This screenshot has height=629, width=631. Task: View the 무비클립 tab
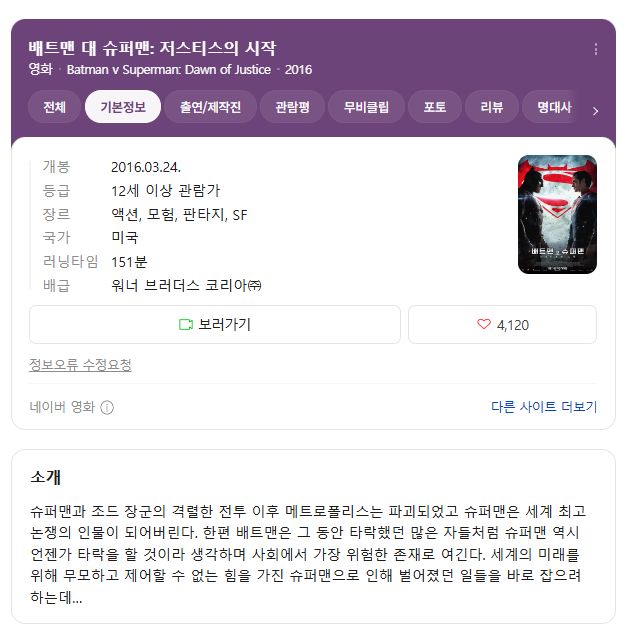click(366, 107)
